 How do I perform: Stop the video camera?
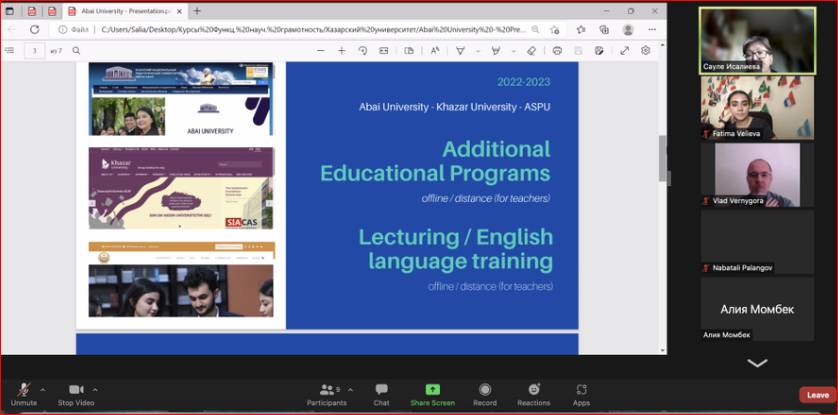pos(76,395)
